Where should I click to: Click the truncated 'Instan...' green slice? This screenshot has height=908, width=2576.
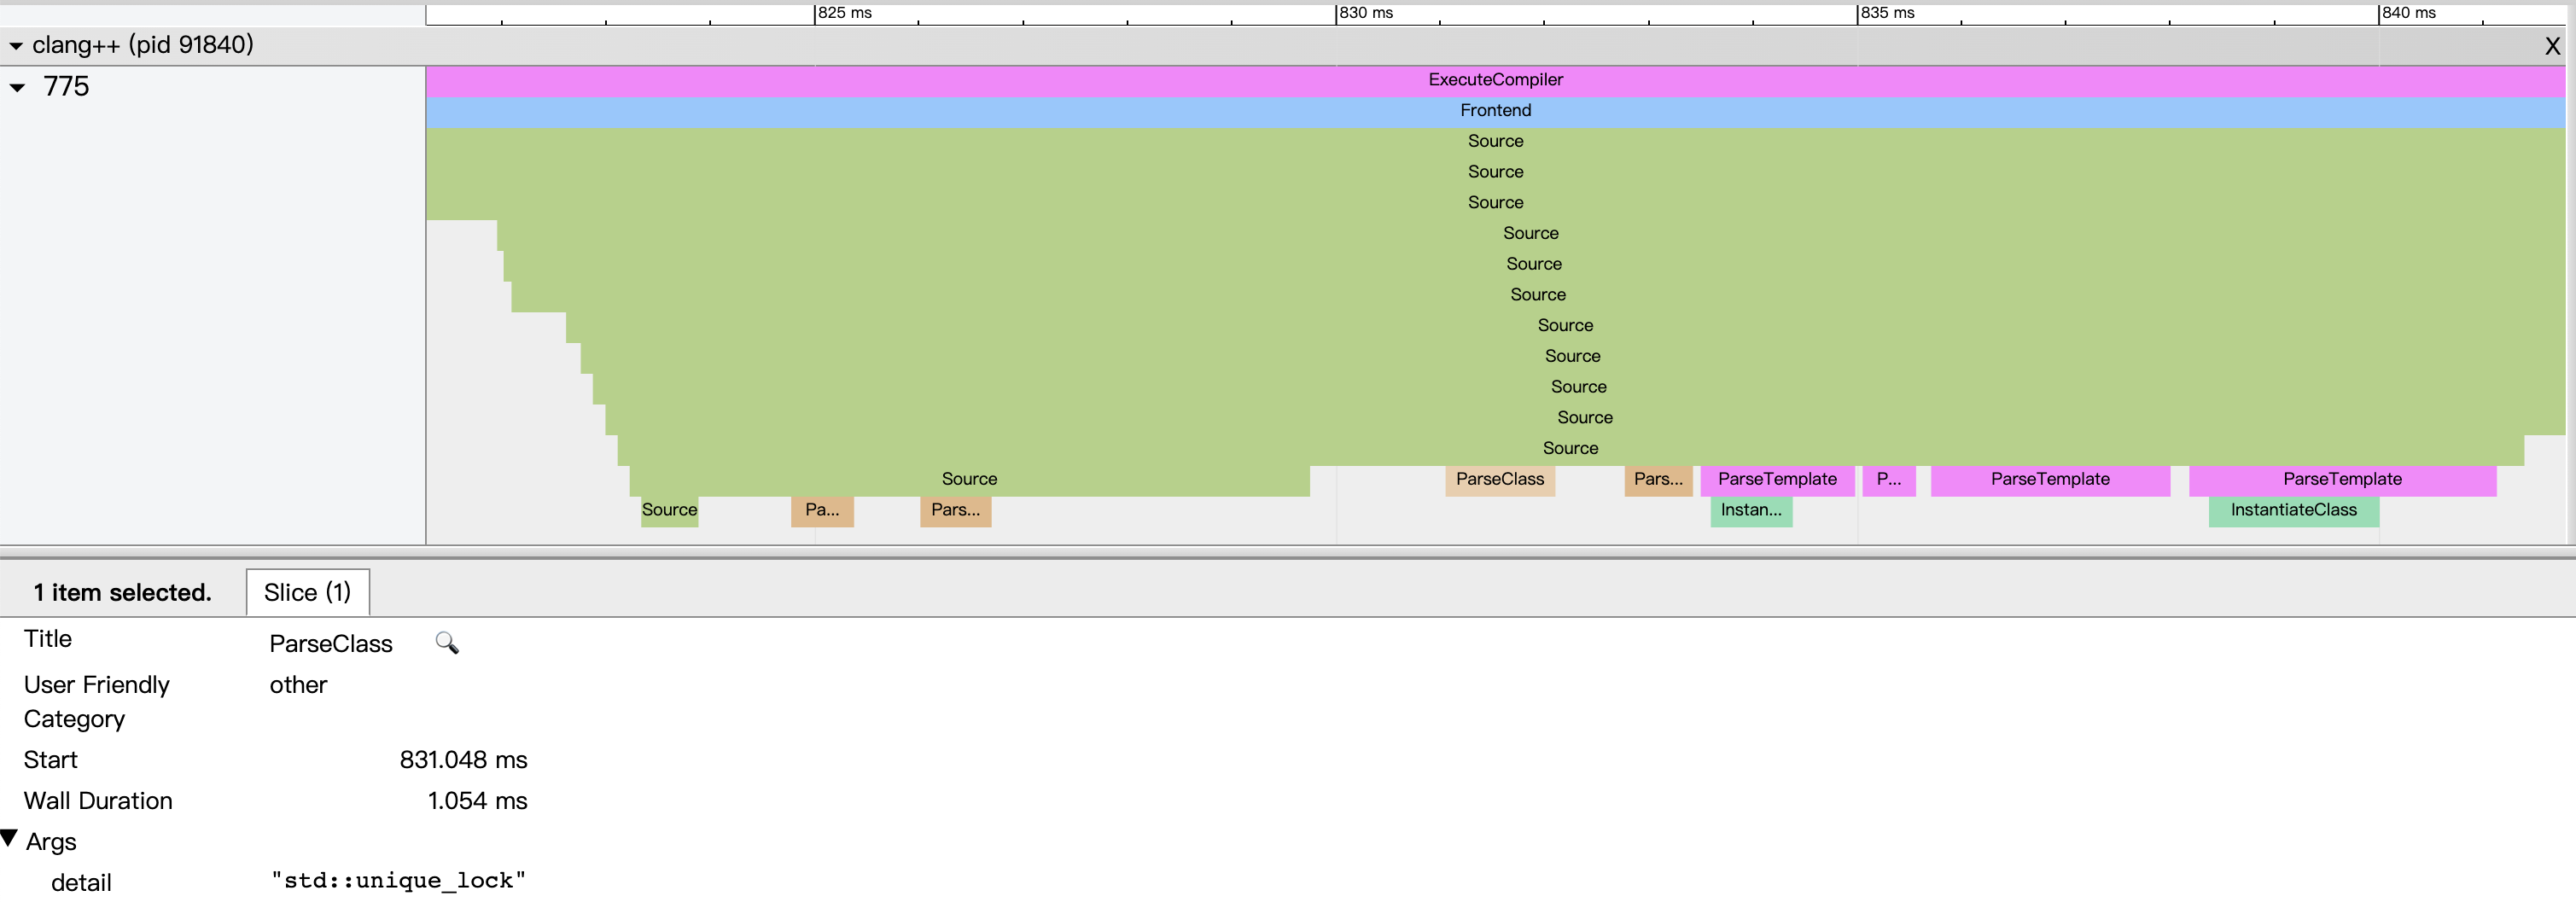click(1750, 510)
